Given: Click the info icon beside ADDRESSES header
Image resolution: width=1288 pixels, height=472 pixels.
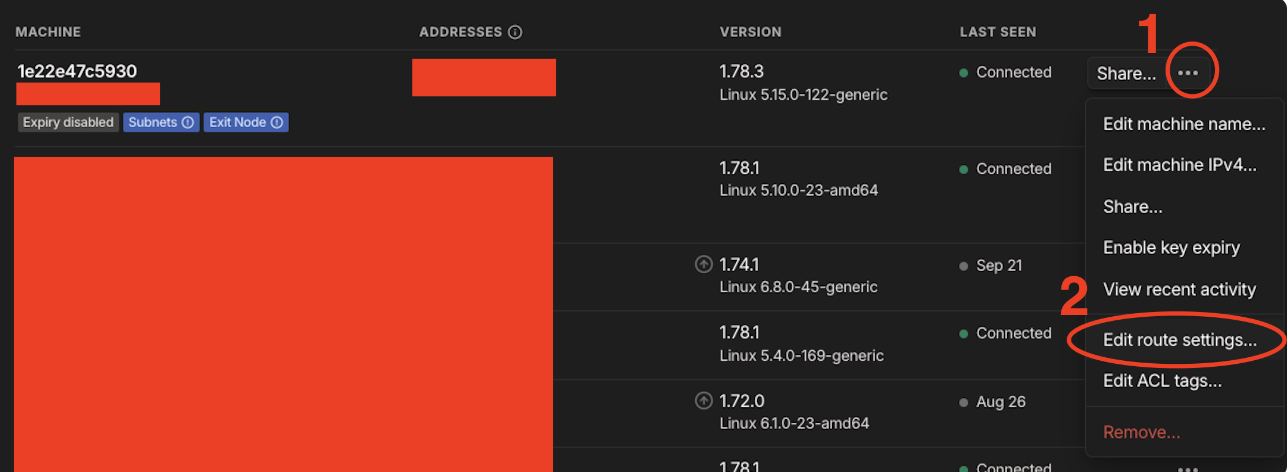Looking at the screenshot, I should (x=515, y=32).
